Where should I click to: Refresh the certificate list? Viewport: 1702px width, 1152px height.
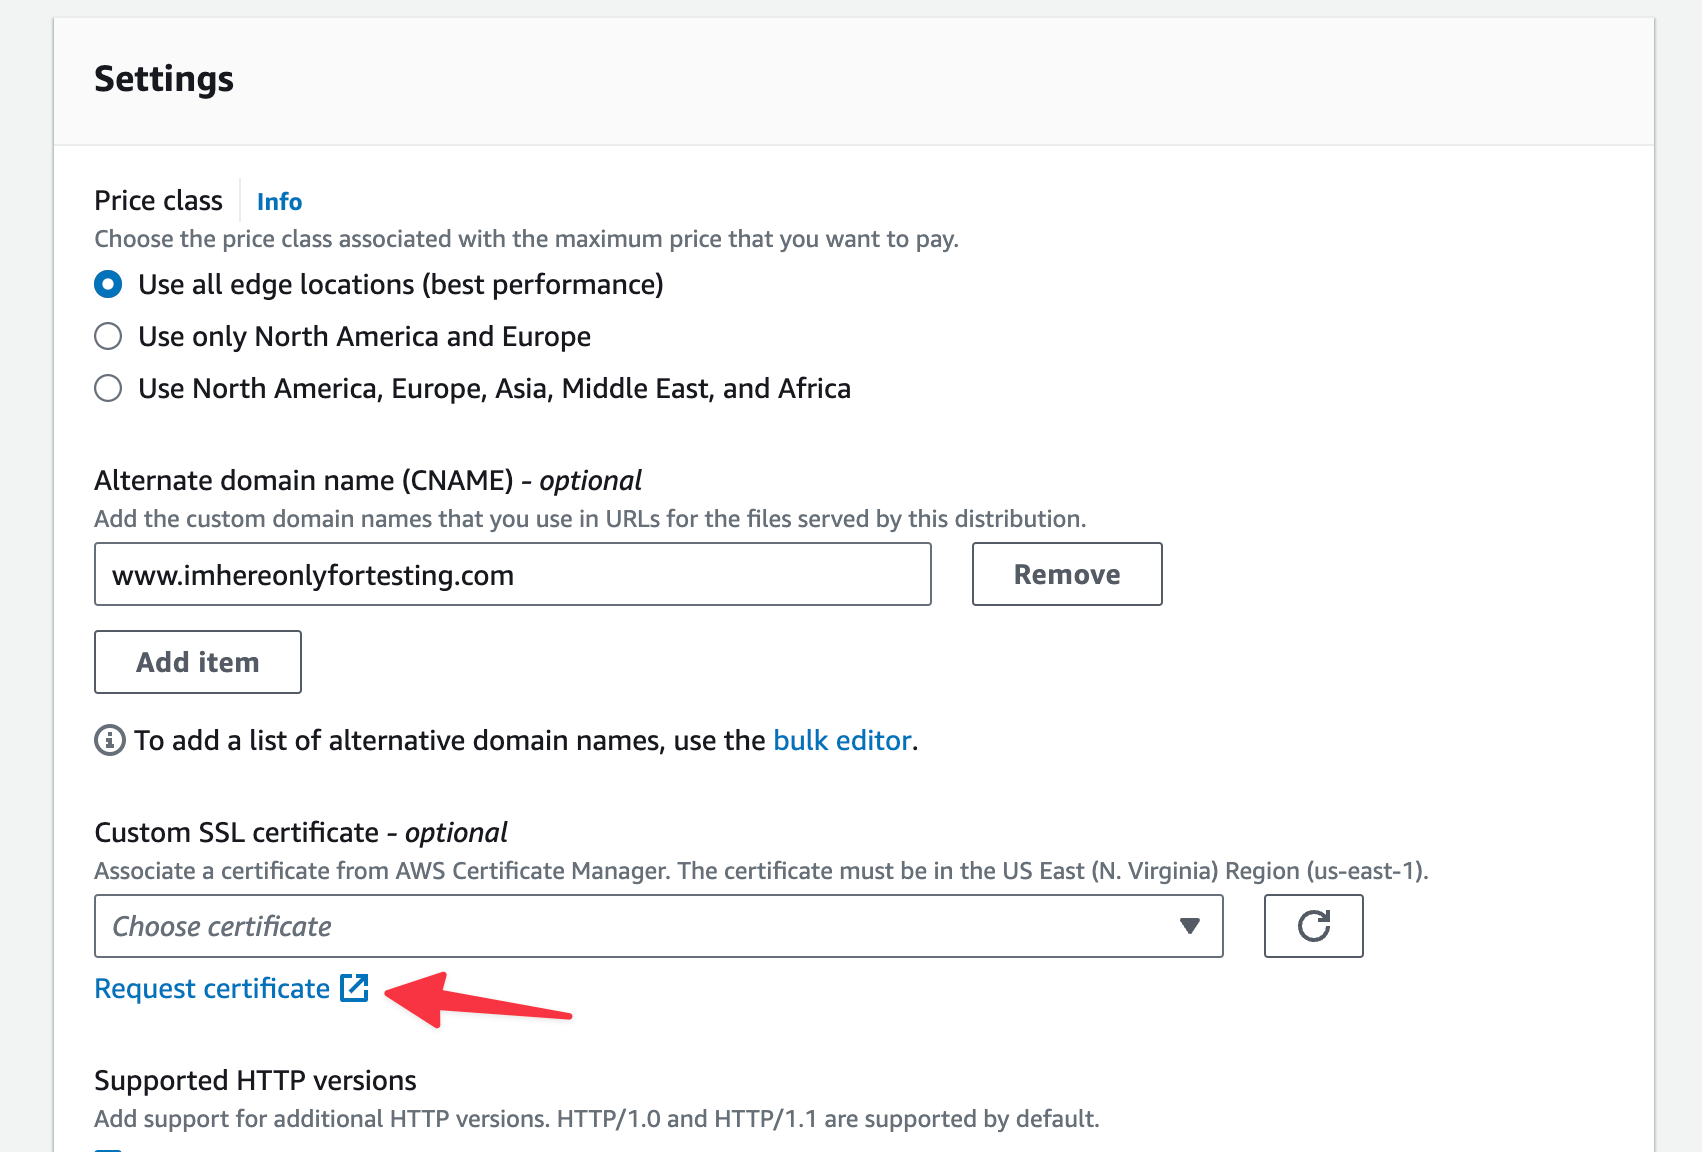pyautogui.click(x=1313, y=927)
